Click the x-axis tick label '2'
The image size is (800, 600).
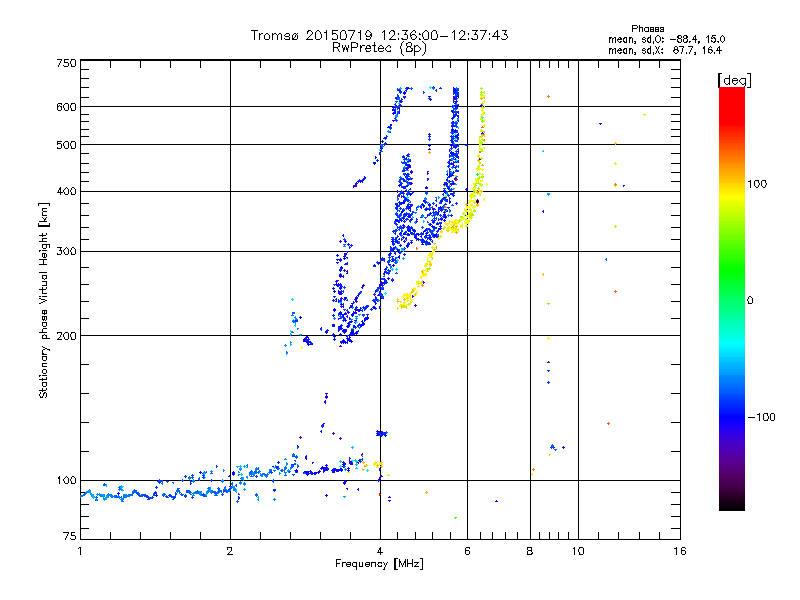[x=230, y=551]
